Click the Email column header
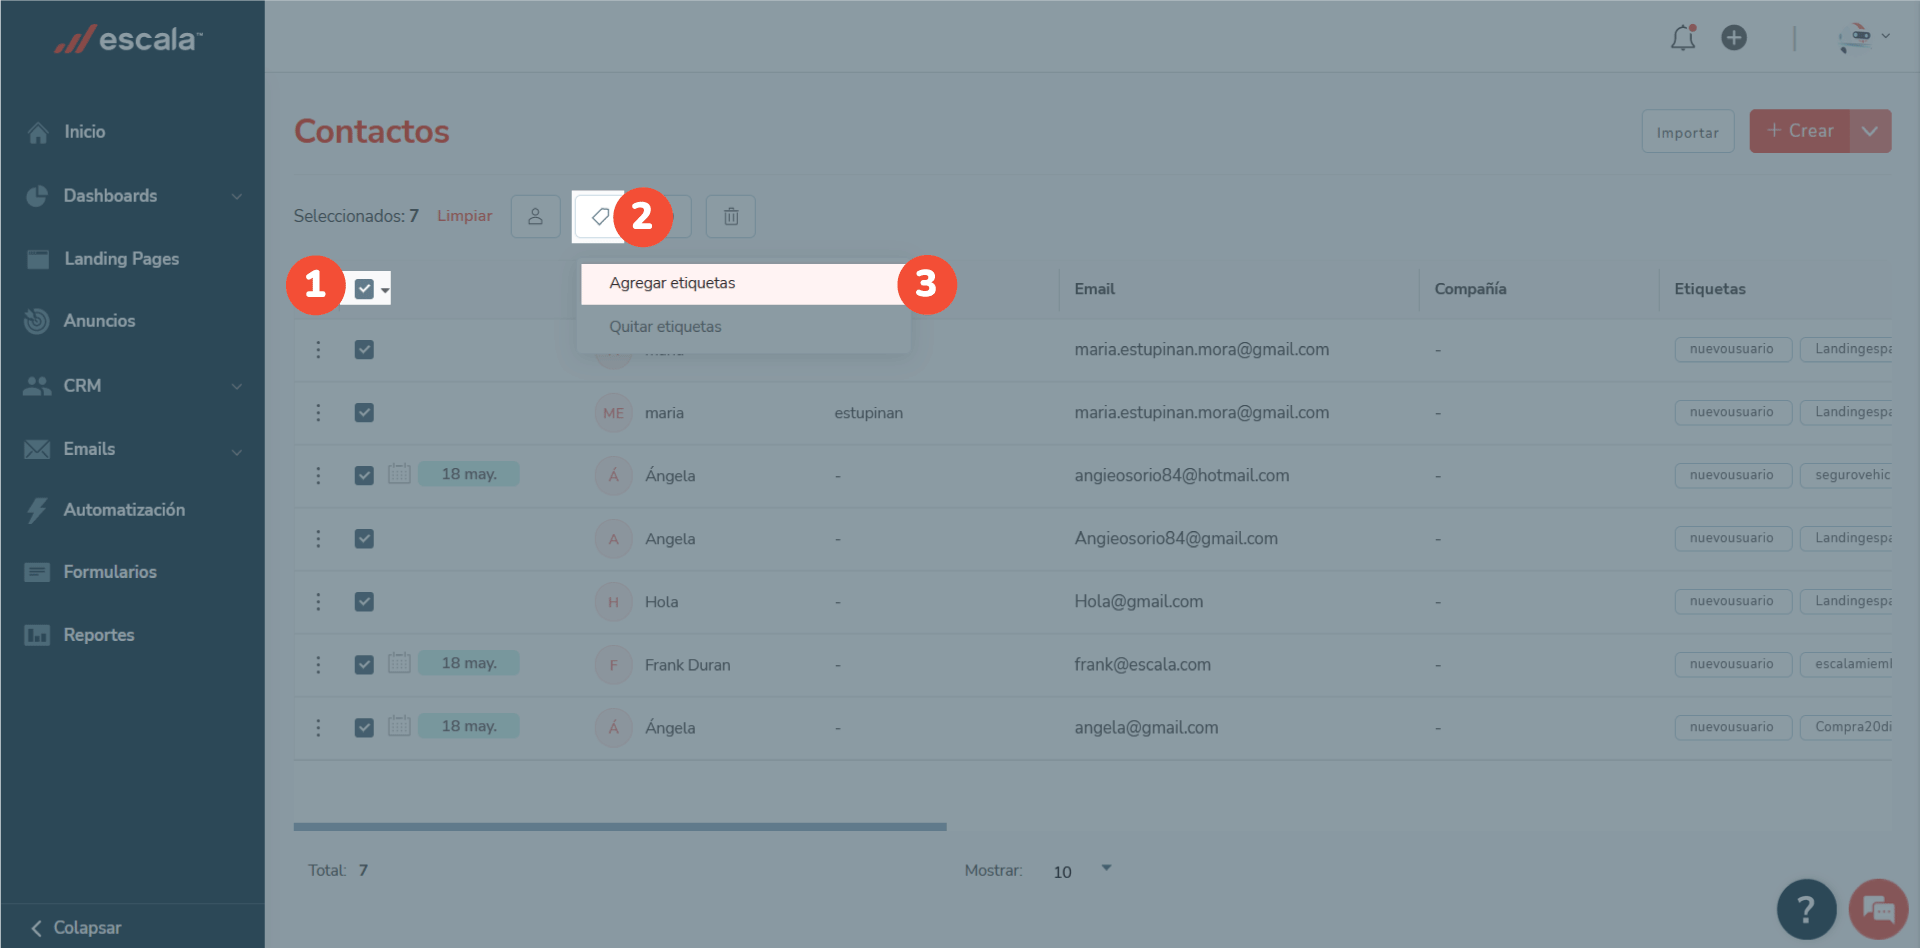The height and width of the screenshot is (948, 1920). 1095,289
